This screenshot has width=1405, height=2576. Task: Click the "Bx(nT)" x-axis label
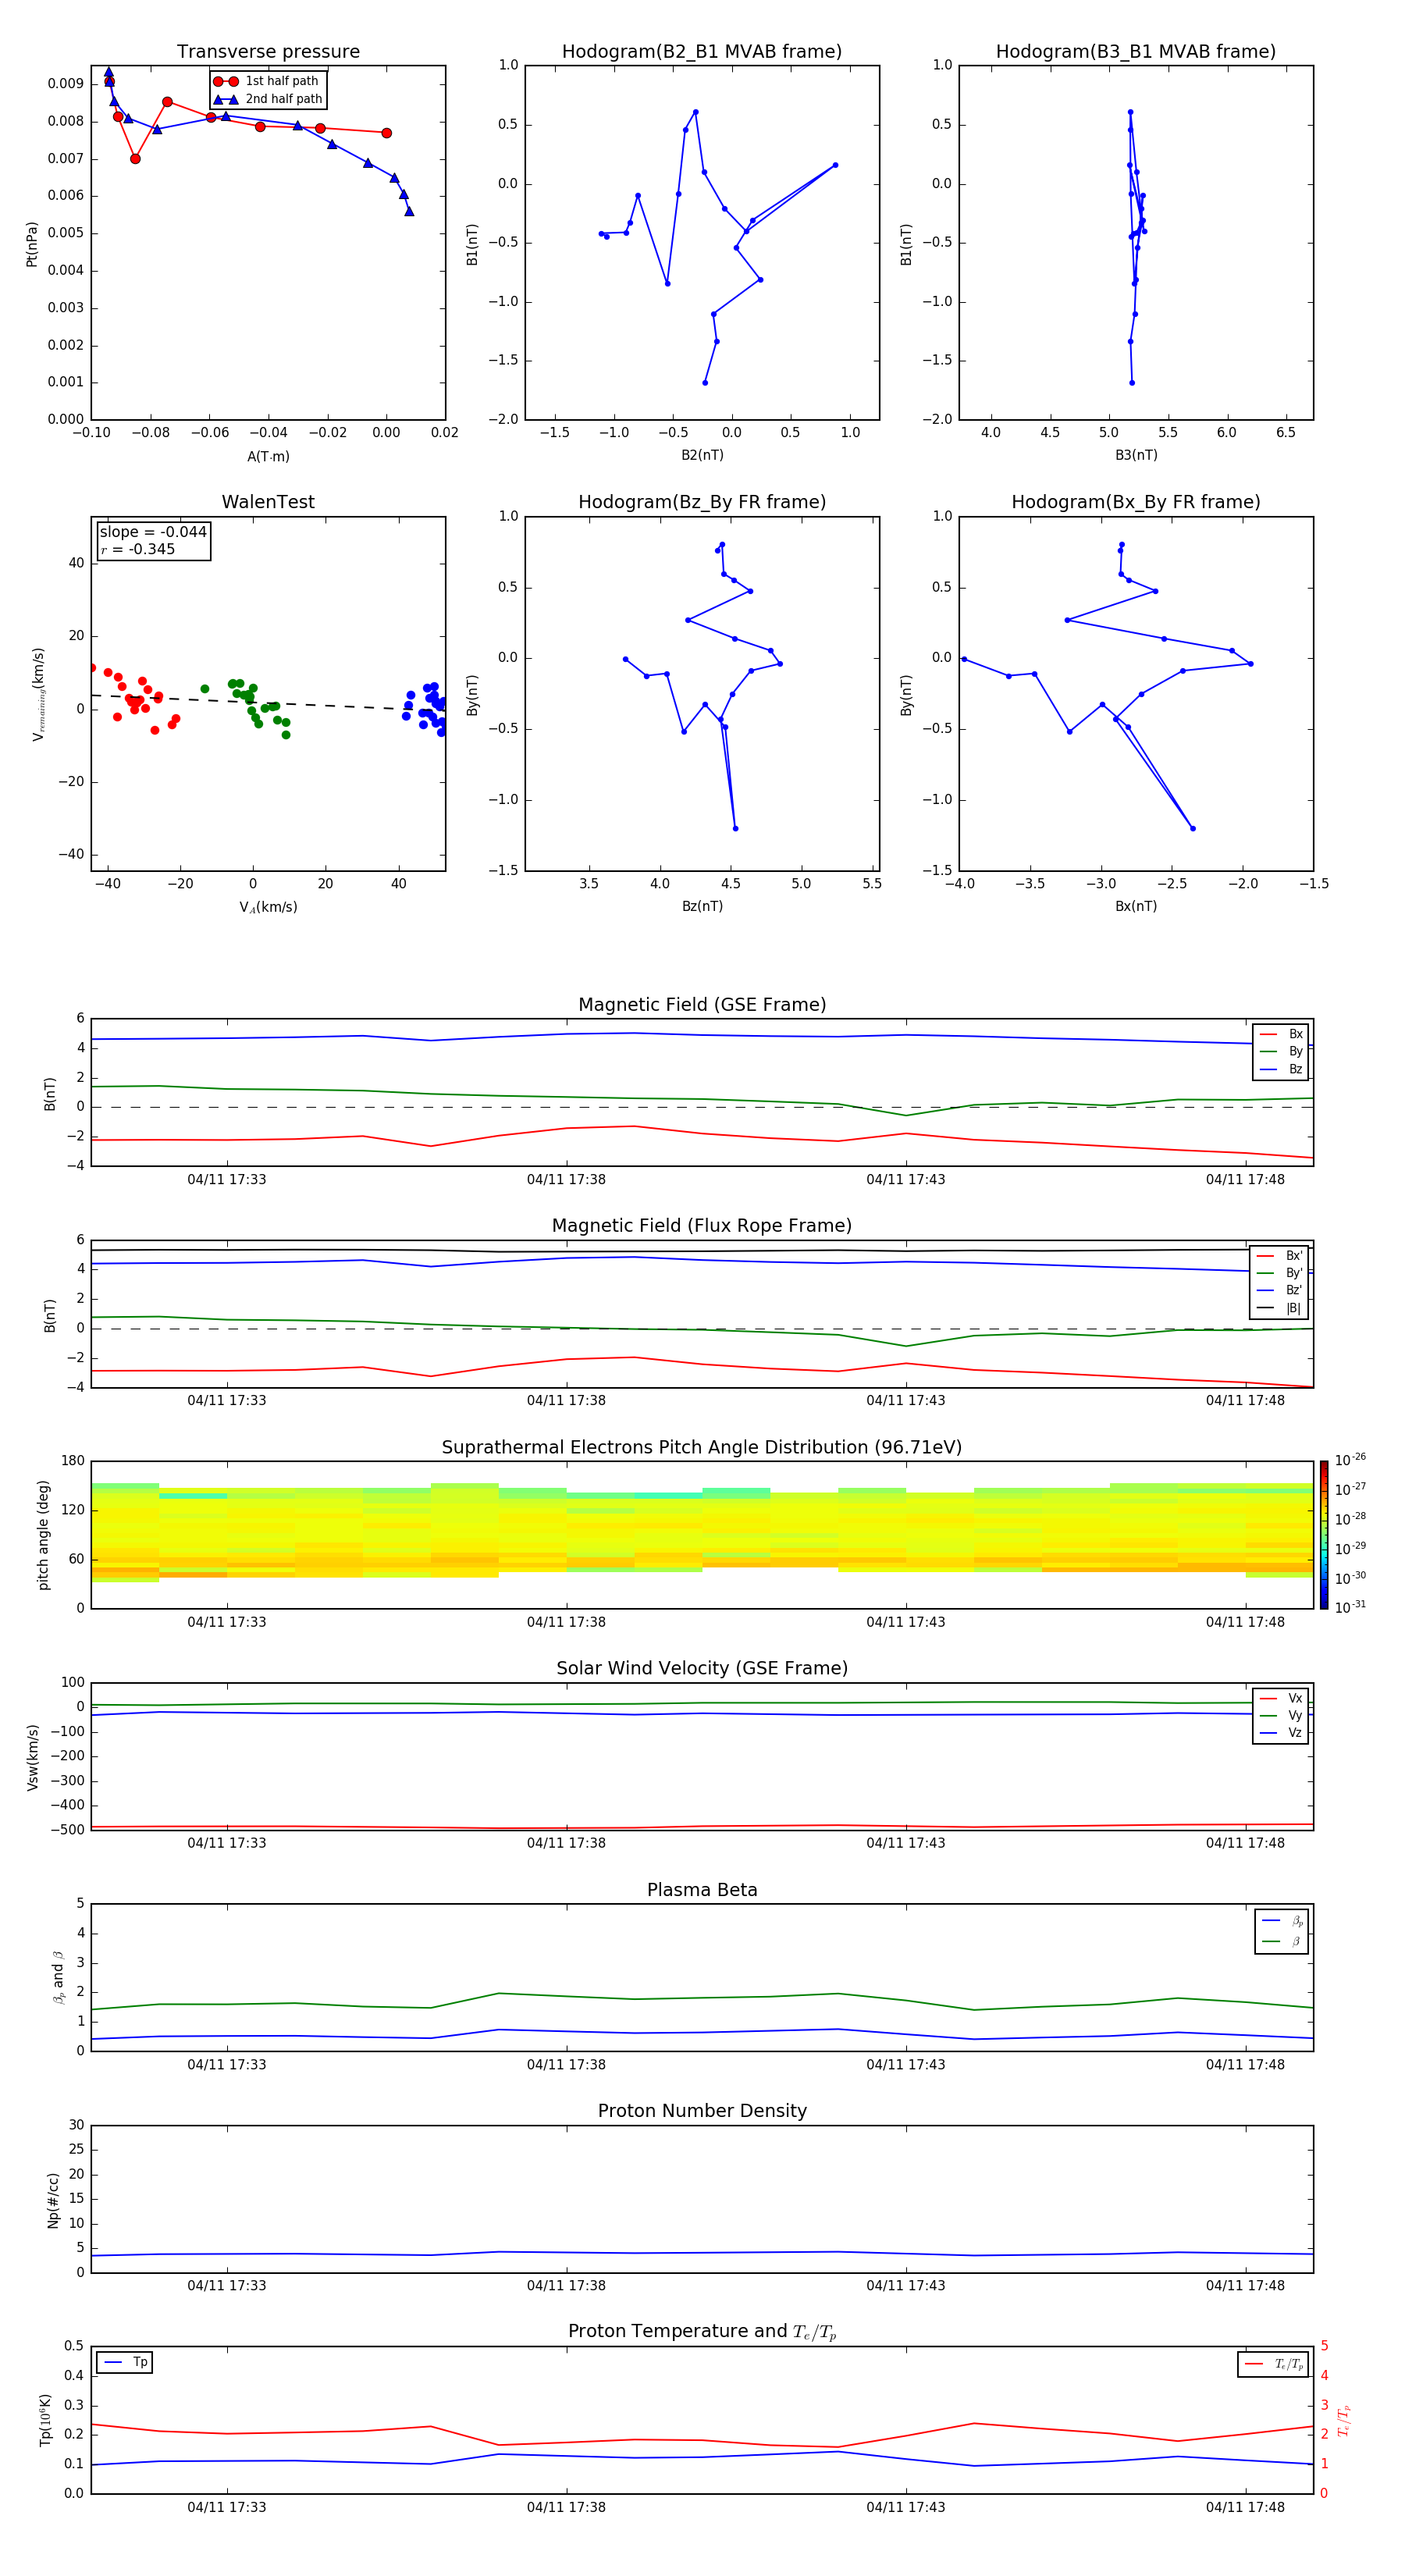click(x=1136, y=906)
